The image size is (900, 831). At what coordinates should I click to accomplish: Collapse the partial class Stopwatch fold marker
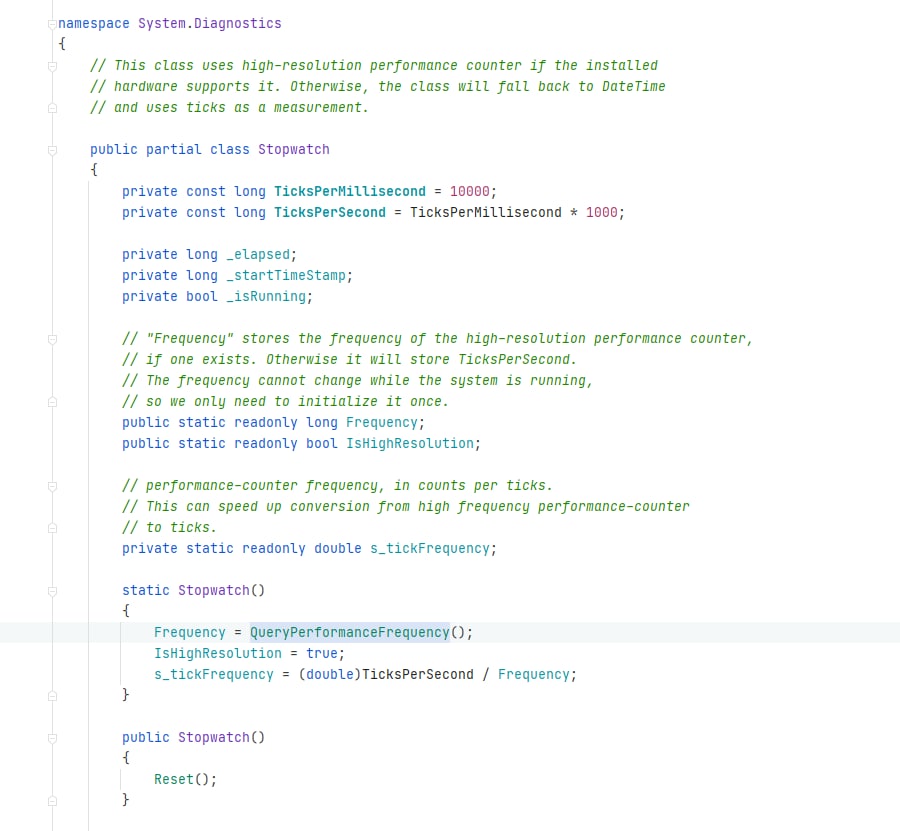point(52,150)
